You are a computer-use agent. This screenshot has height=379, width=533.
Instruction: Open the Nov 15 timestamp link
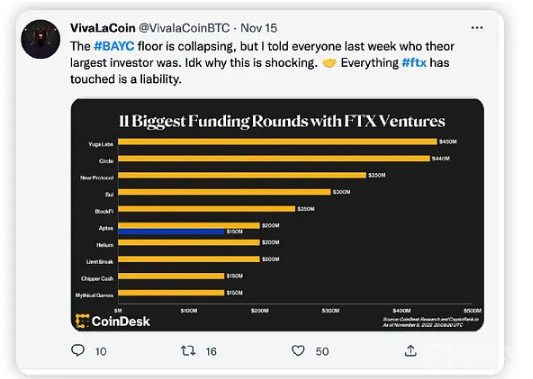click(259, 28)
